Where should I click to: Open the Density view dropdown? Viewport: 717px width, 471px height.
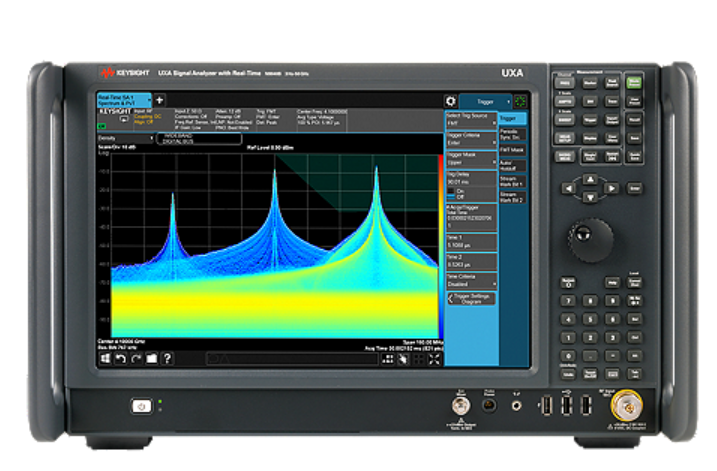tap(126, 138)
